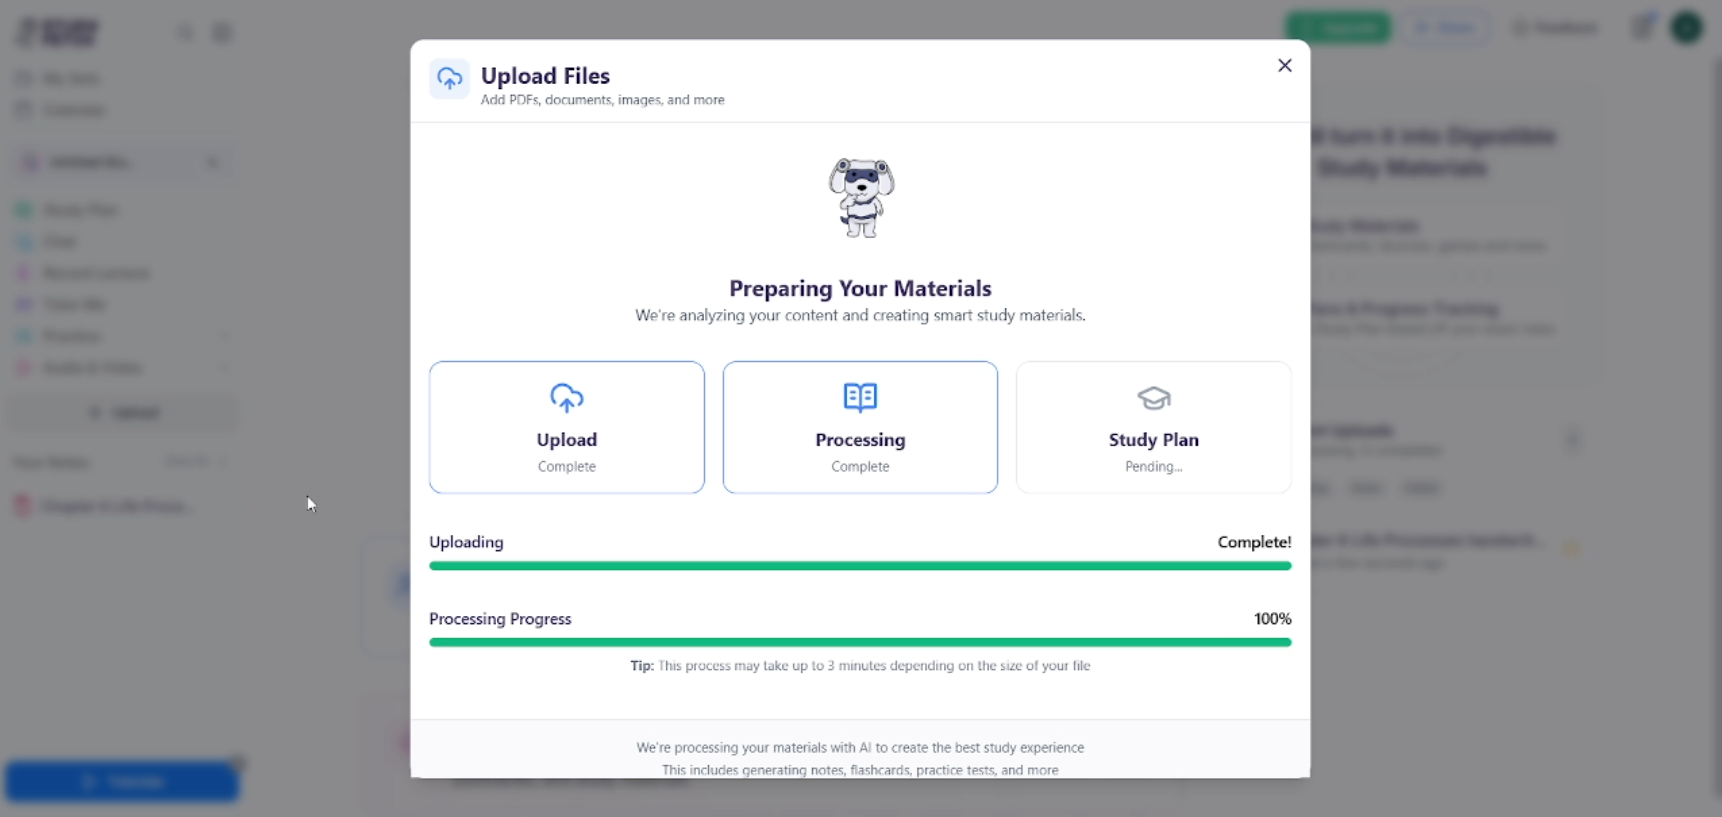
Task: Click the Study Plan icon in background sidebar
Action: [24, 210]
